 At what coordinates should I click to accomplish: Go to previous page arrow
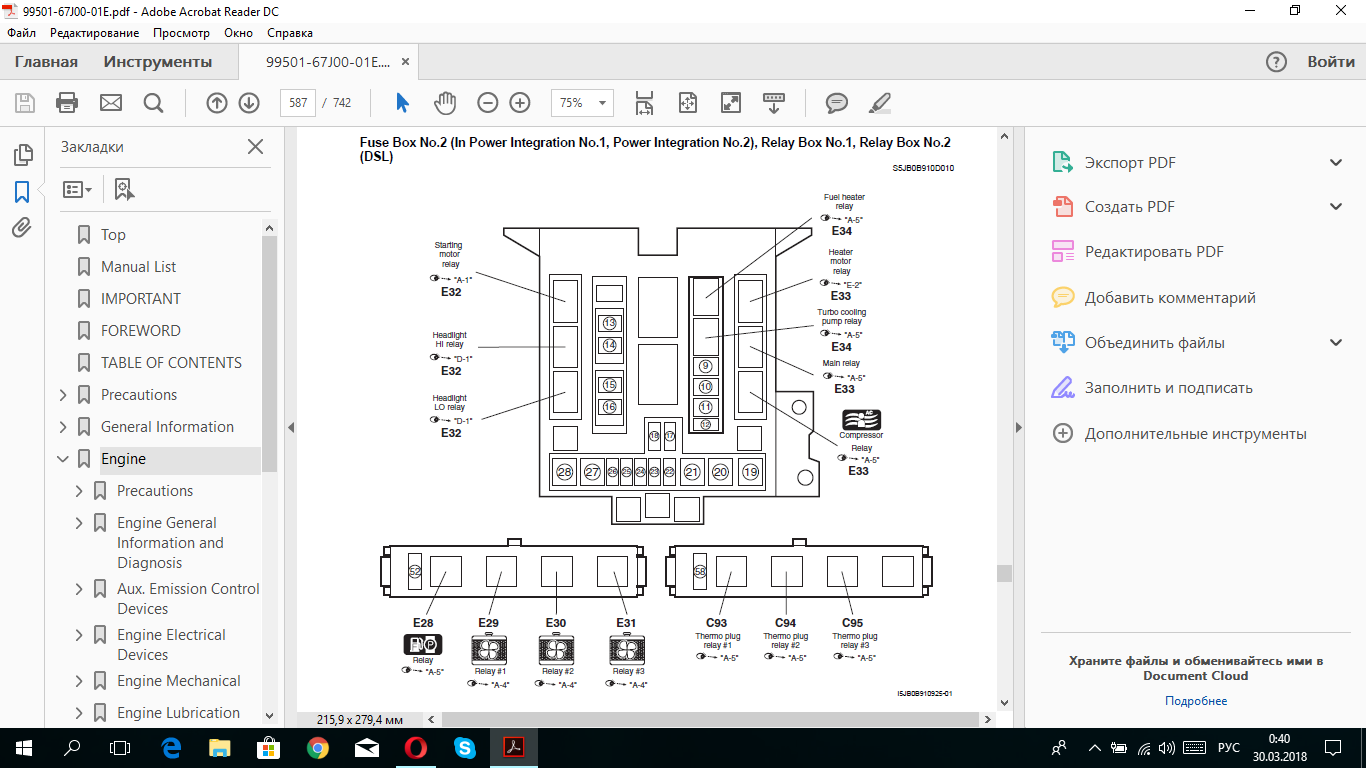point(216,103)
